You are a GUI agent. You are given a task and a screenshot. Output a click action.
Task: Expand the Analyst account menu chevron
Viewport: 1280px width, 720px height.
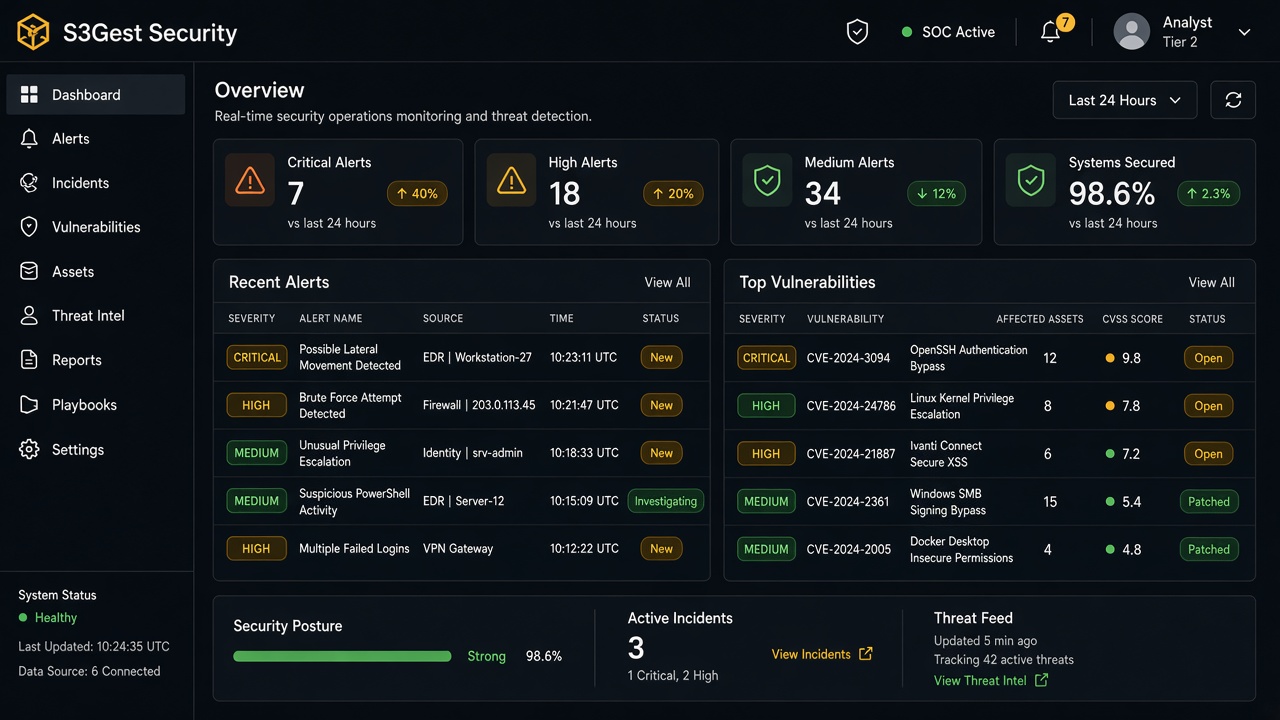1245,32
